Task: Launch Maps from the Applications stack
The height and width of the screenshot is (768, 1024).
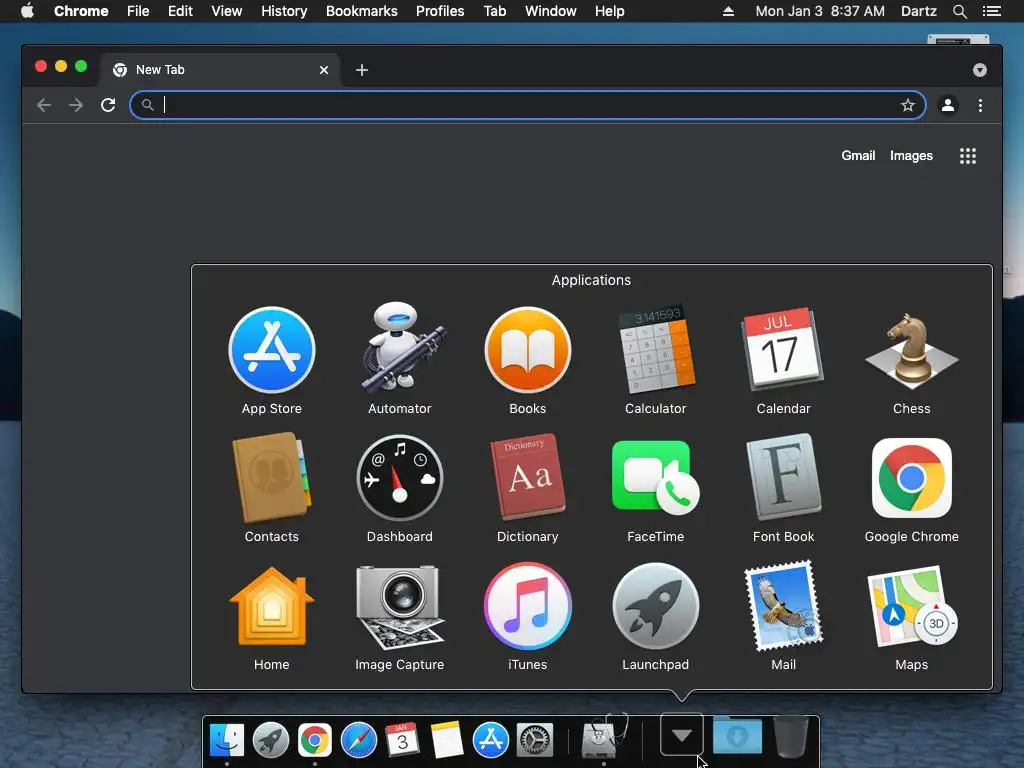Action: click(x=912, y=606)
